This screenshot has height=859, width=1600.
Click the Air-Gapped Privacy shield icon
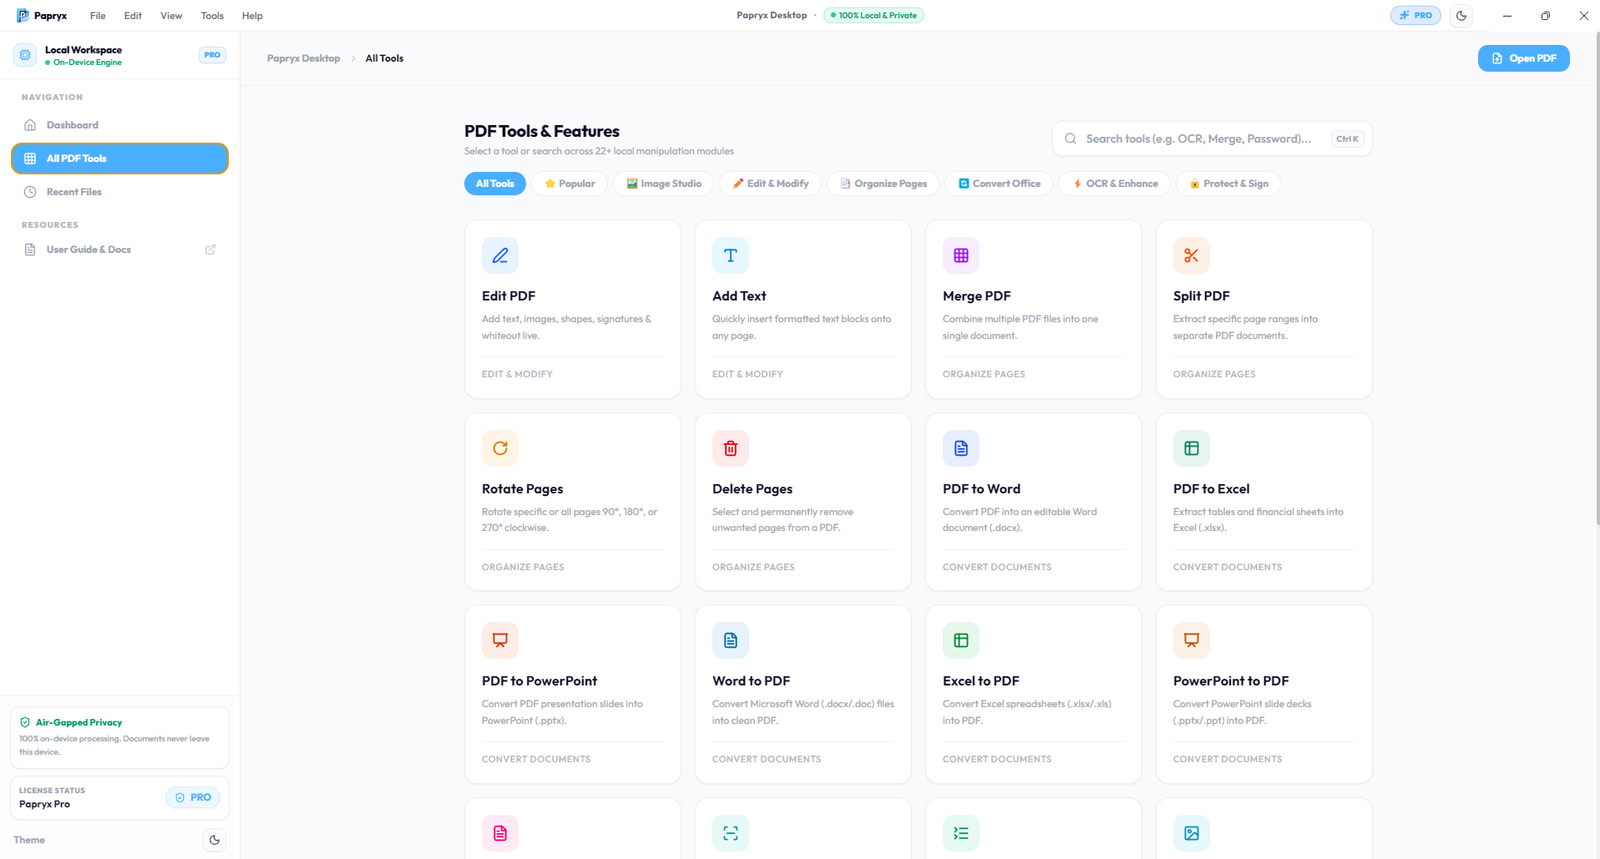(x=25, y=722)
